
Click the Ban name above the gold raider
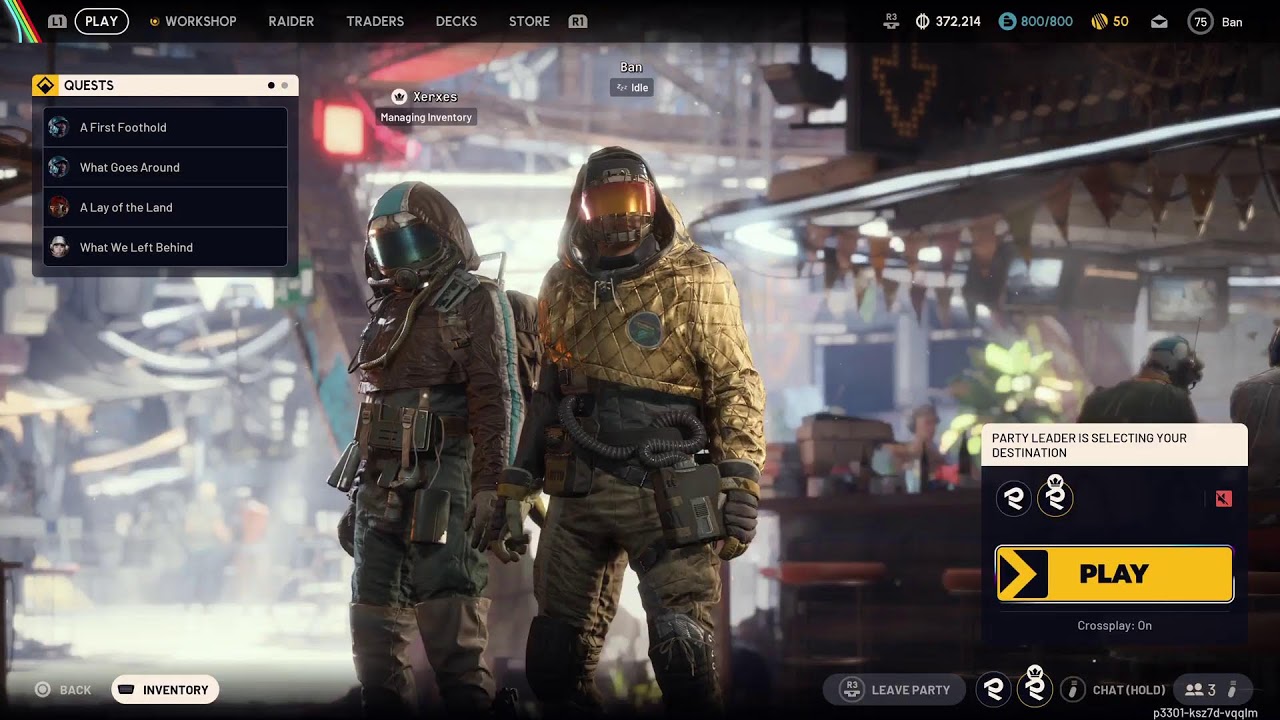631,67
